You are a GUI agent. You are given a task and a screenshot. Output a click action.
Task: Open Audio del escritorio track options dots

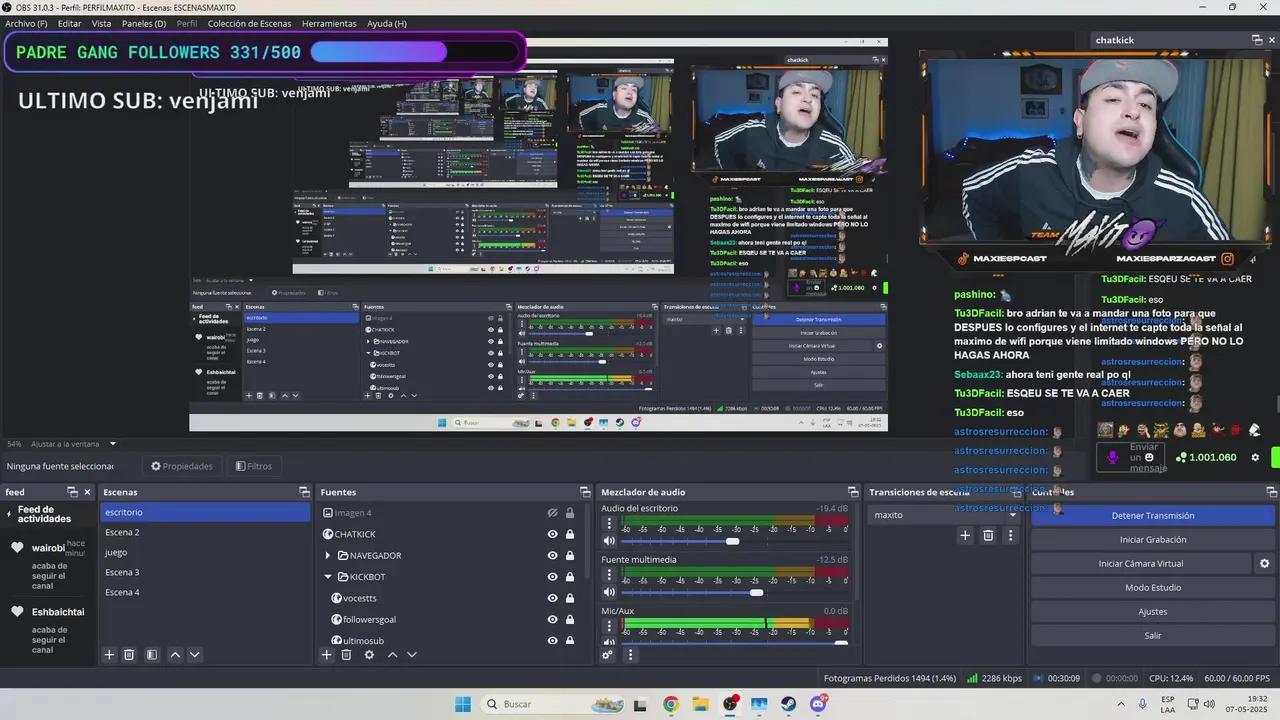609,524
